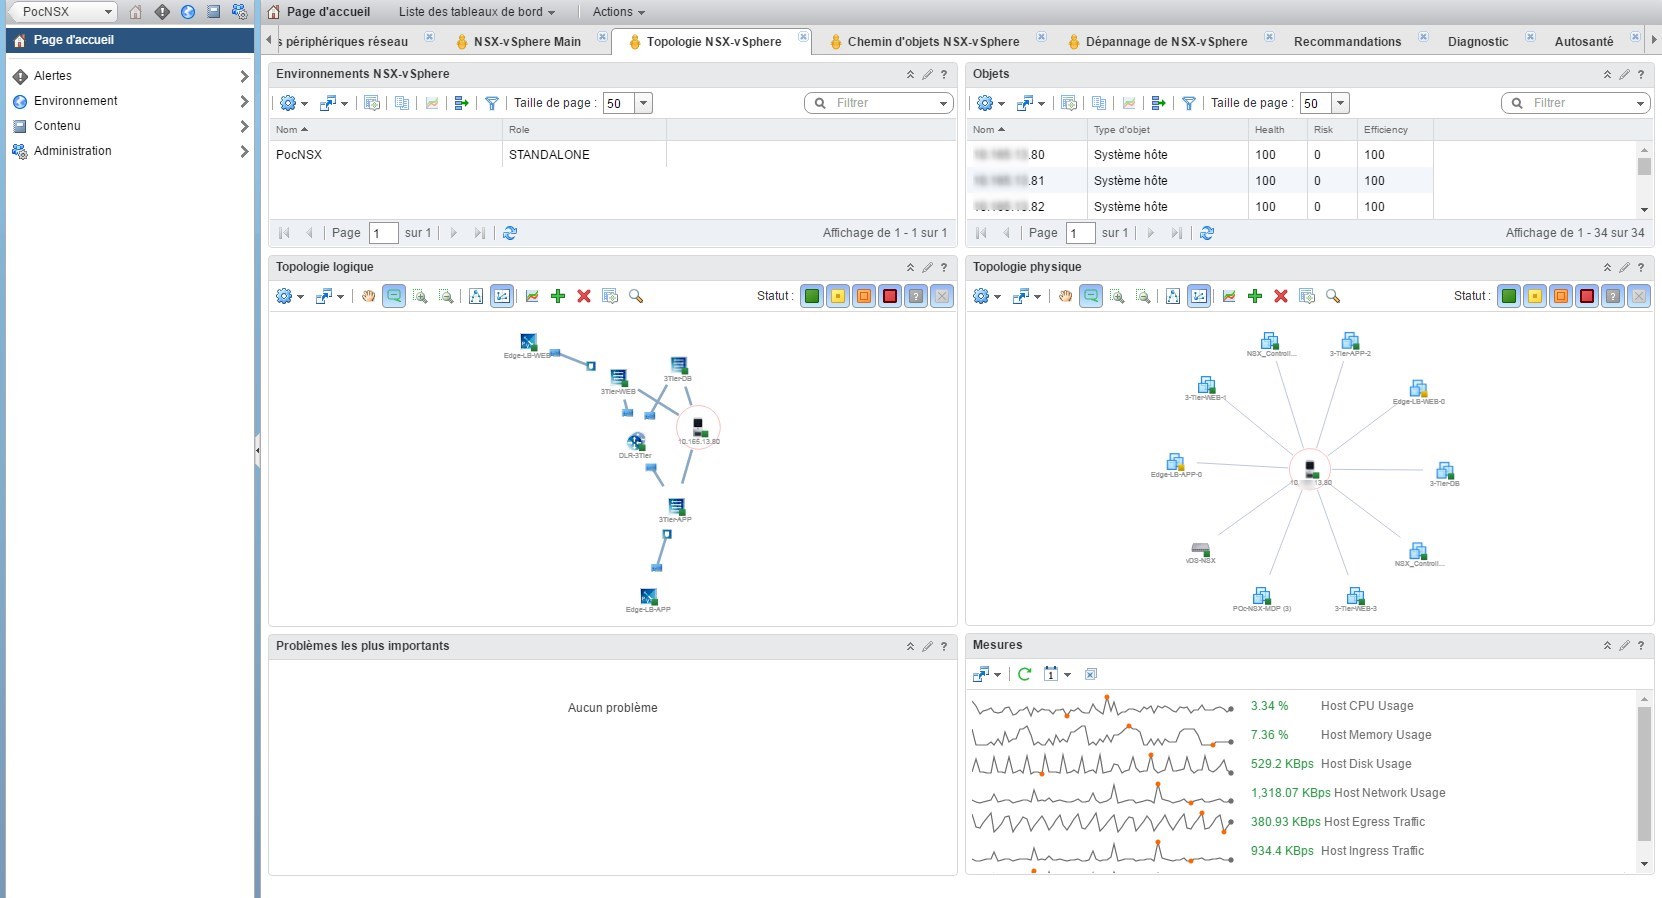
Task: Switch to the Dépannage de NSX-vSphere tab
Action: tap(1166, 42)
